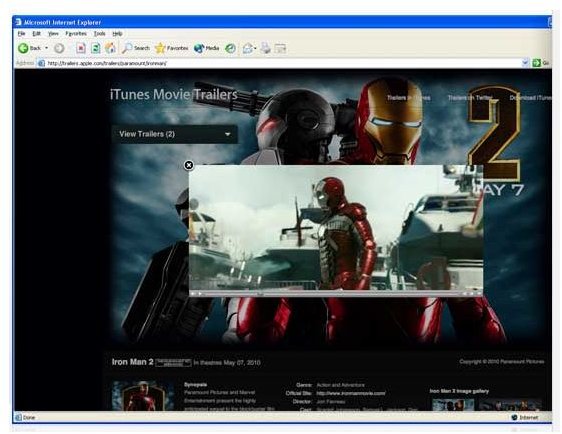Click the green Go button
Screen dimensions: 562x434
point(540,63)
